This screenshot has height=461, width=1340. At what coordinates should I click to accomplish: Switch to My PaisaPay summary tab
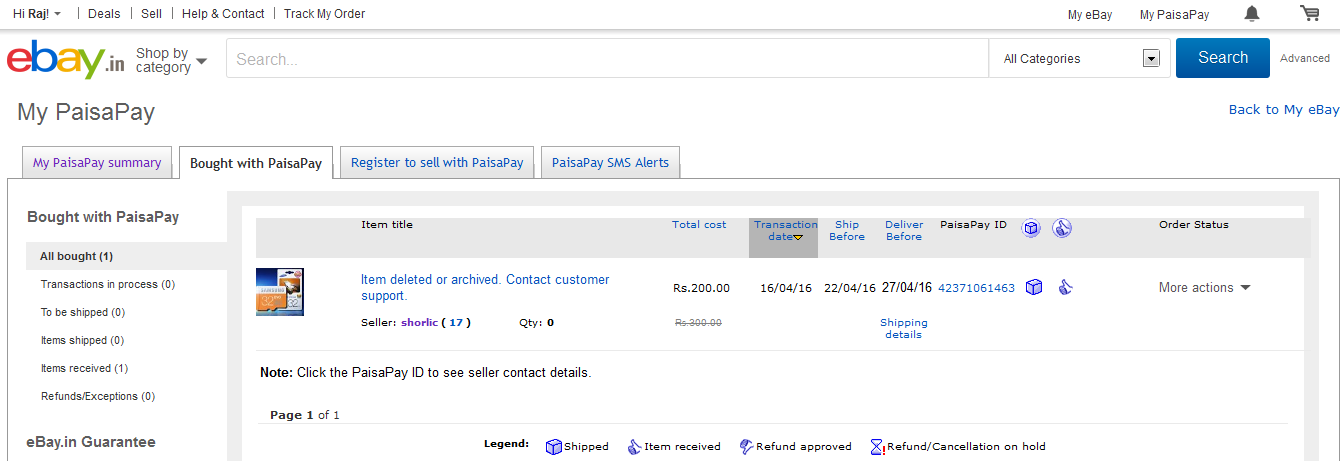pyautogui.click(x=97, y=163)
